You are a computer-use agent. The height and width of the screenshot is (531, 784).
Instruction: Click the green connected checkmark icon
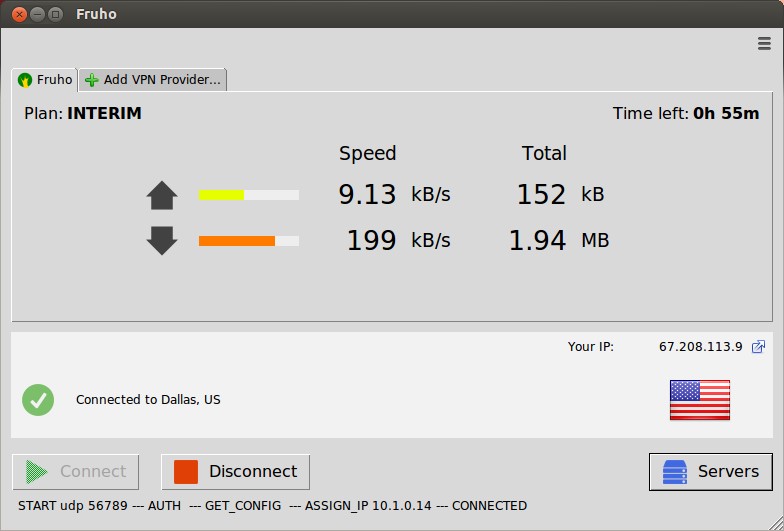coord(38,400)
